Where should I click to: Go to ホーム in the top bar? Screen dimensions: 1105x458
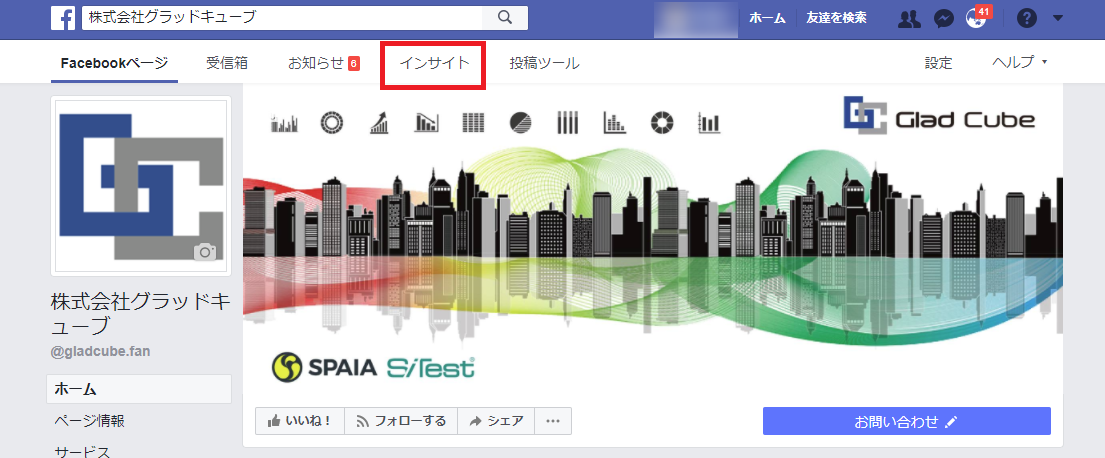[767, 18]
